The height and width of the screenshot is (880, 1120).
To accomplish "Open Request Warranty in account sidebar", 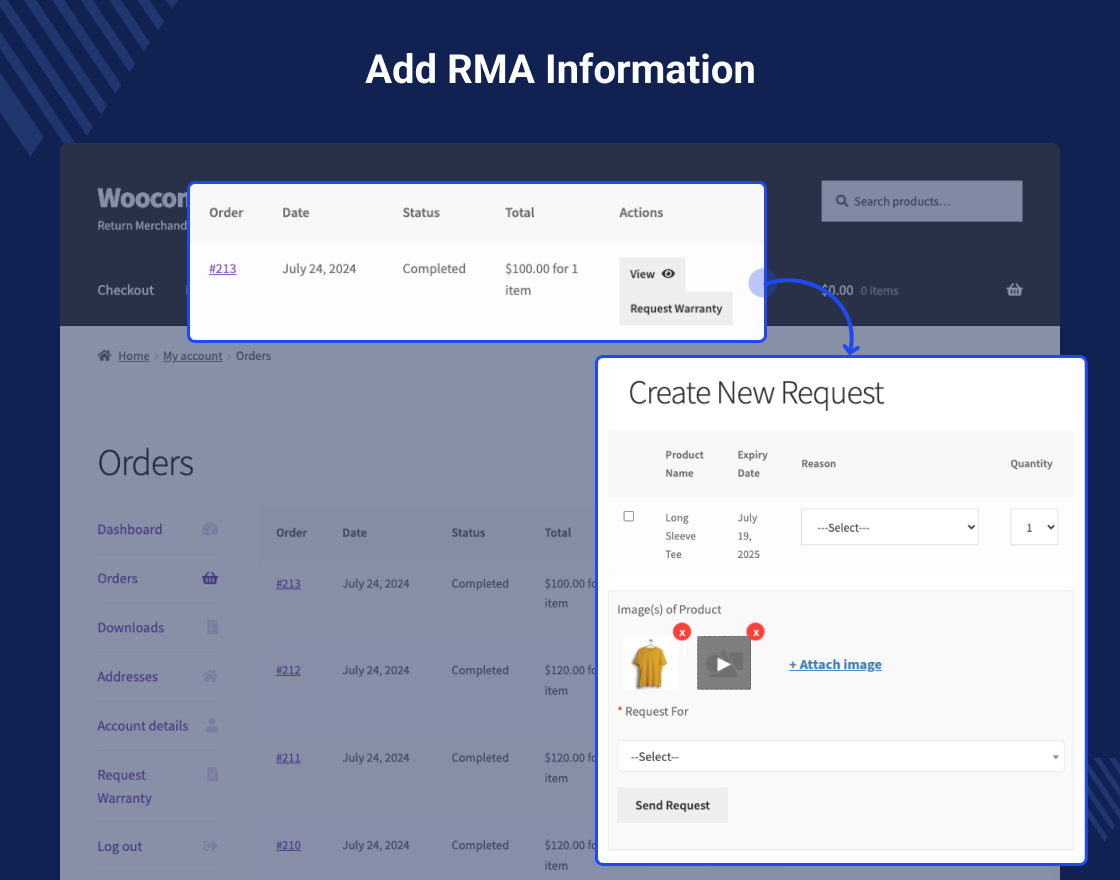I will tap(124, 786).
